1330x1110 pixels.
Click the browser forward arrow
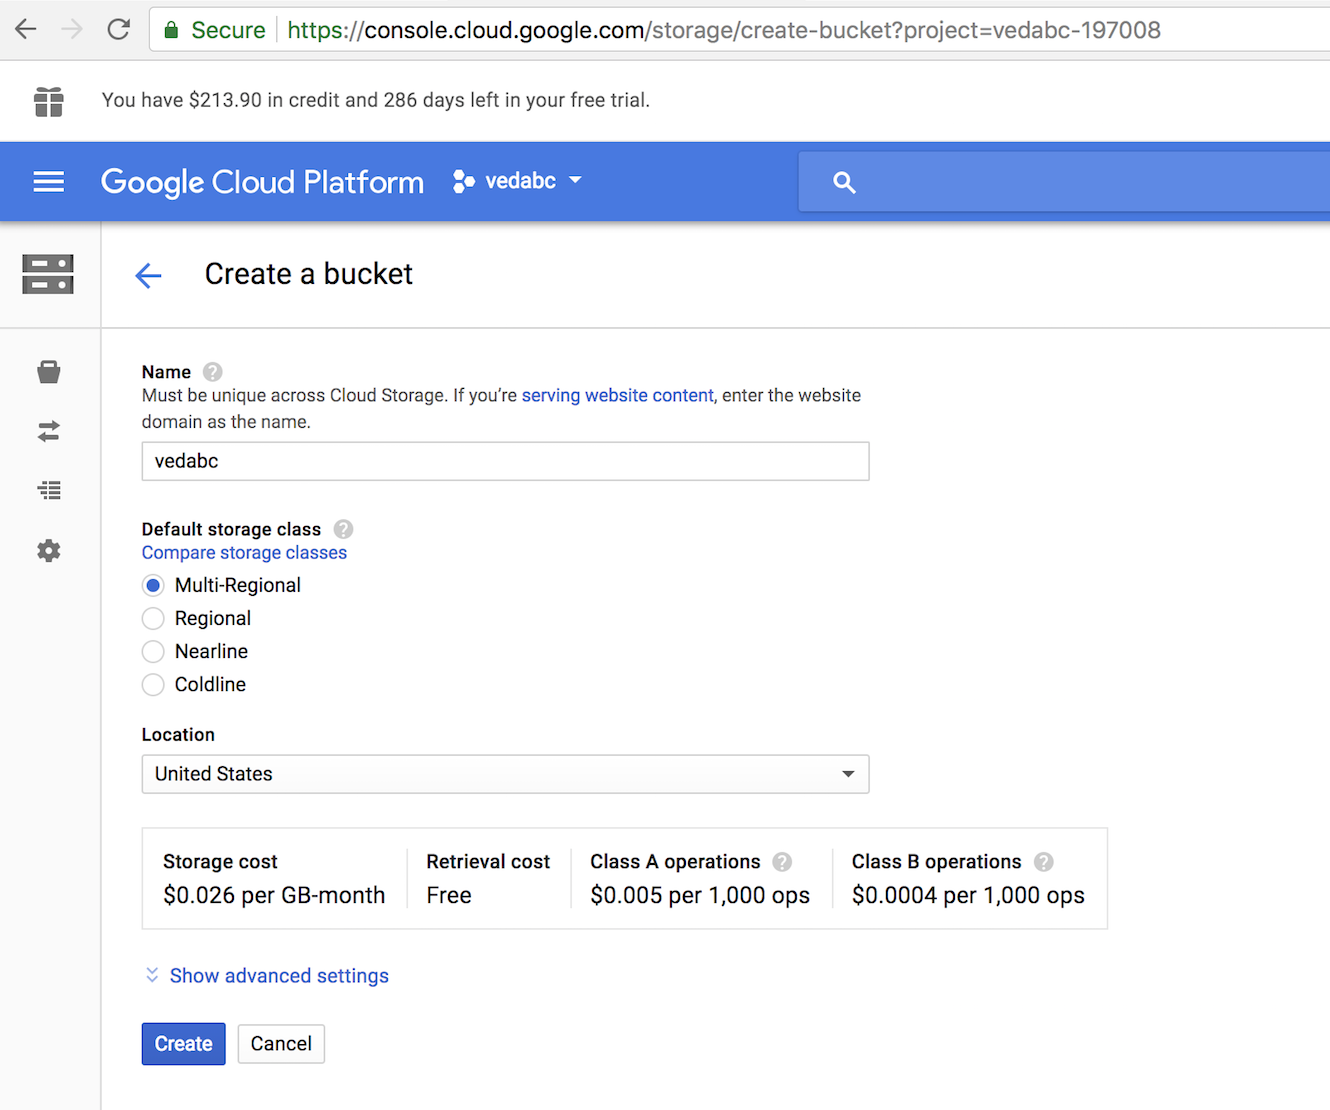72,29
